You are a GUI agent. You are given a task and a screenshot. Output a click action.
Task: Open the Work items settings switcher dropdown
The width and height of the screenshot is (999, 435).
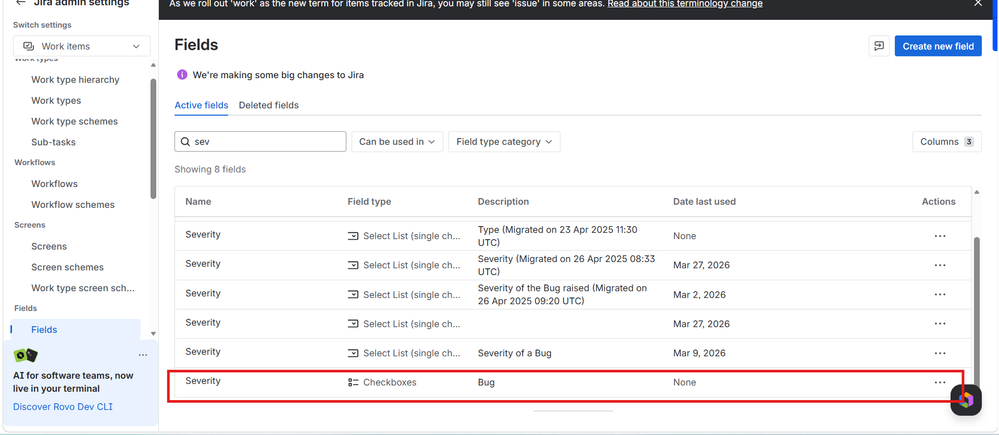82,46
